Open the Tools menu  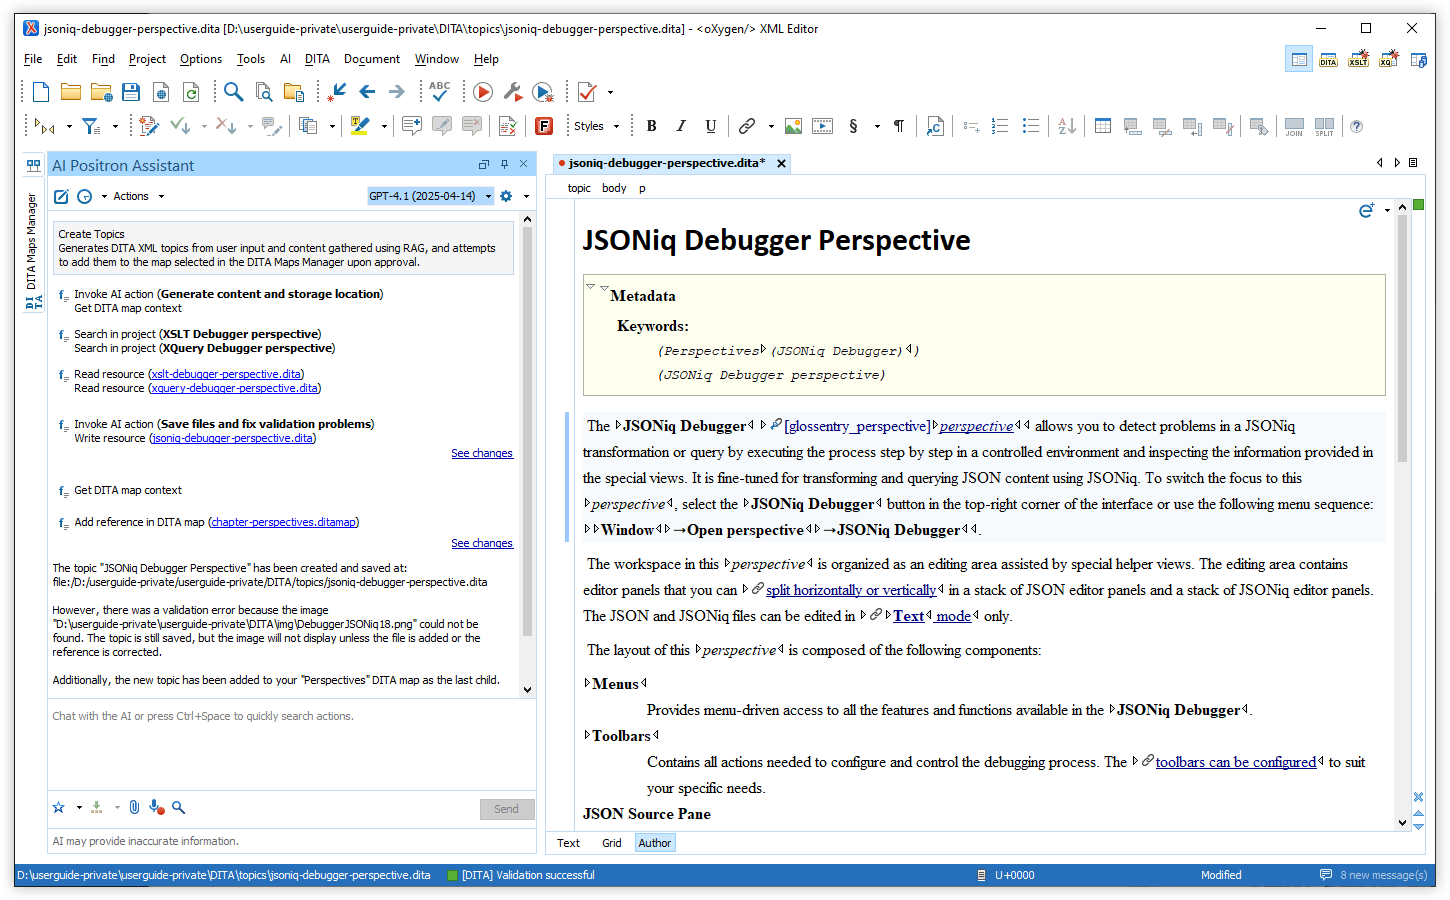[x=251, y=59]
